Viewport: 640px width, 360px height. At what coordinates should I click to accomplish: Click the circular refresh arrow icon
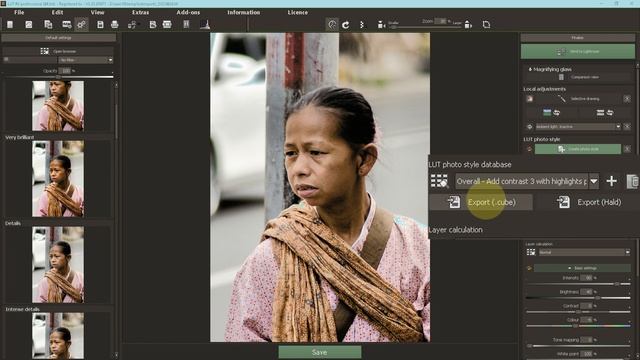[346, 25]
